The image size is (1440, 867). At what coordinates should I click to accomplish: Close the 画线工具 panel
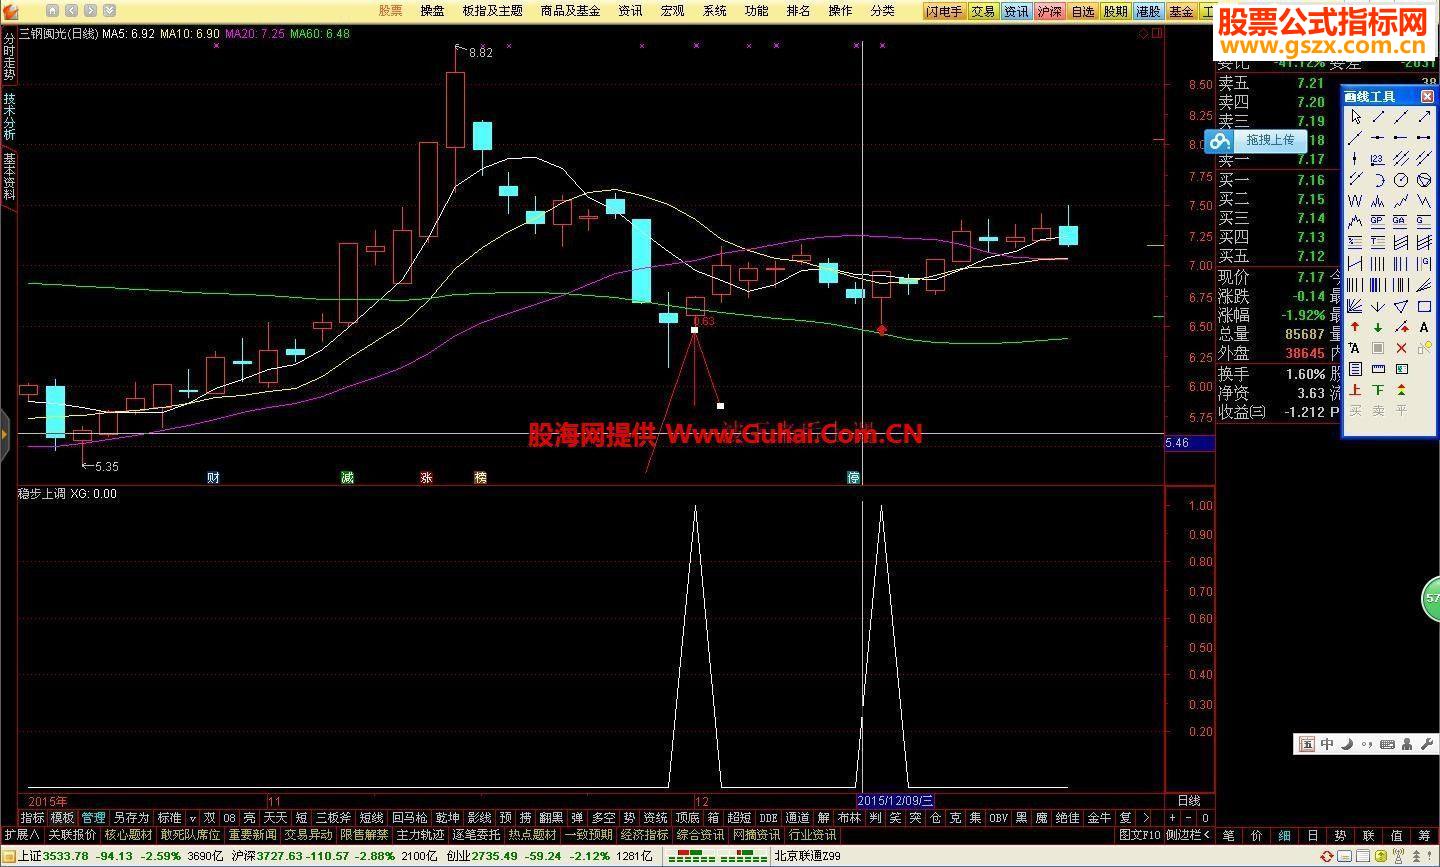(x=1427, y=96)
